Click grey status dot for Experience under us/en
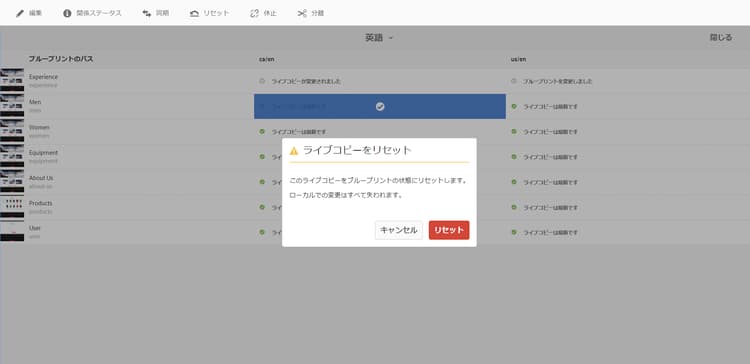The height and width of the screenshot is (364, 750). (x=514, y=81)
